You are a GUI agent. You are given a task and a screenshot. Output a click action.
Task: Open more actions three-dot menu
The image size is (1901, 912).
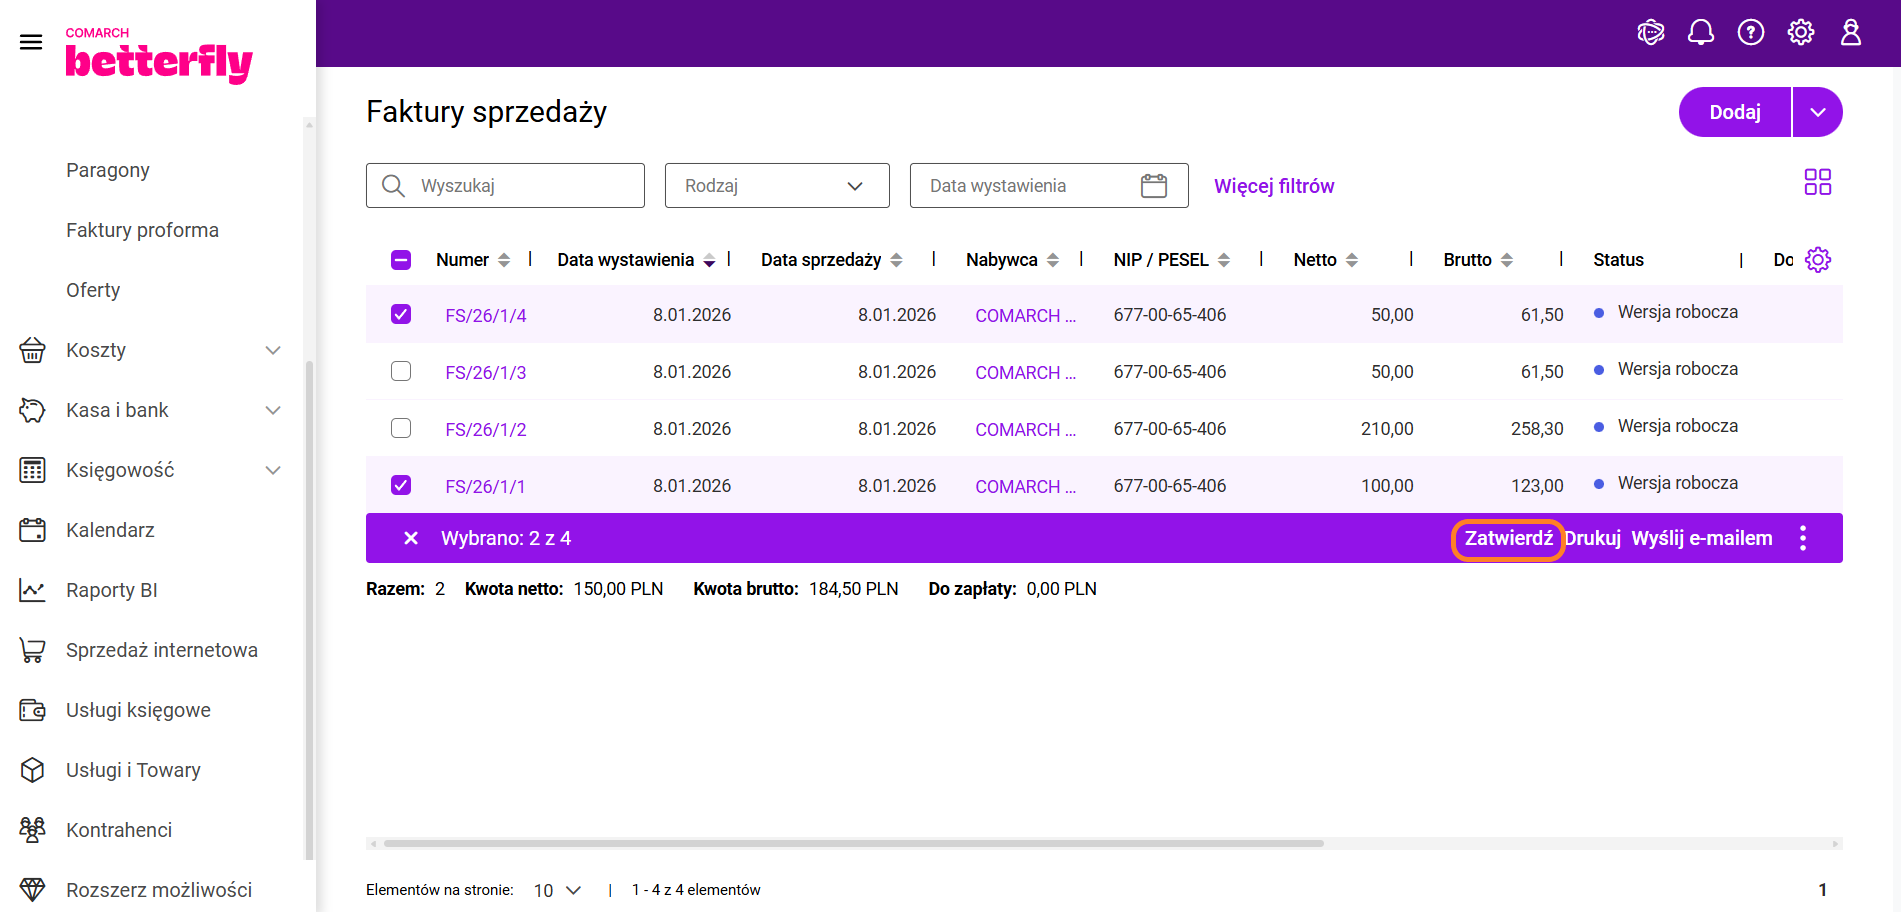pyautogui.click(x=1802, y=539)
